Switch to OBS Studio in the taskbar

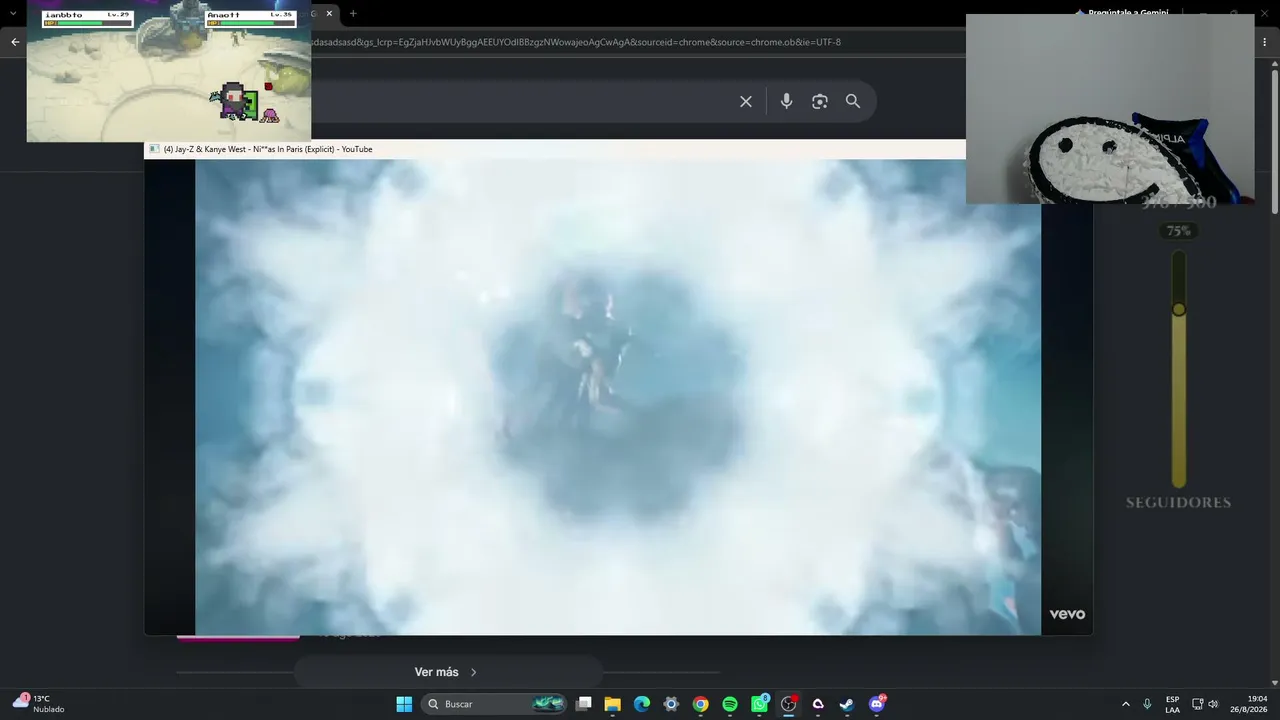click(789, 704)
